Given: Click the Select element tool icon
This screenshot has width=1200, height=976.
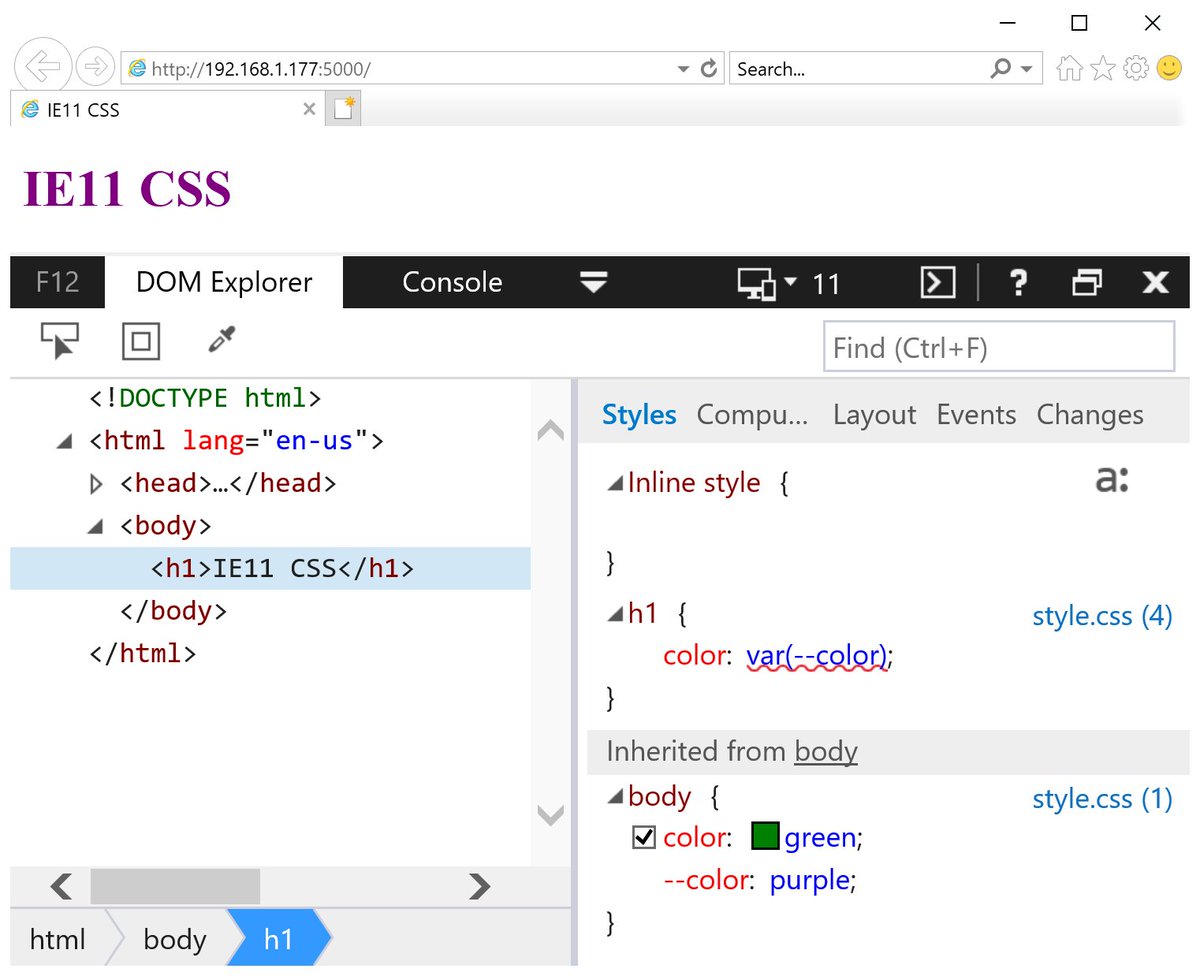Looking at the screenshot, I should pyautogui.click(x=60, y=341).
